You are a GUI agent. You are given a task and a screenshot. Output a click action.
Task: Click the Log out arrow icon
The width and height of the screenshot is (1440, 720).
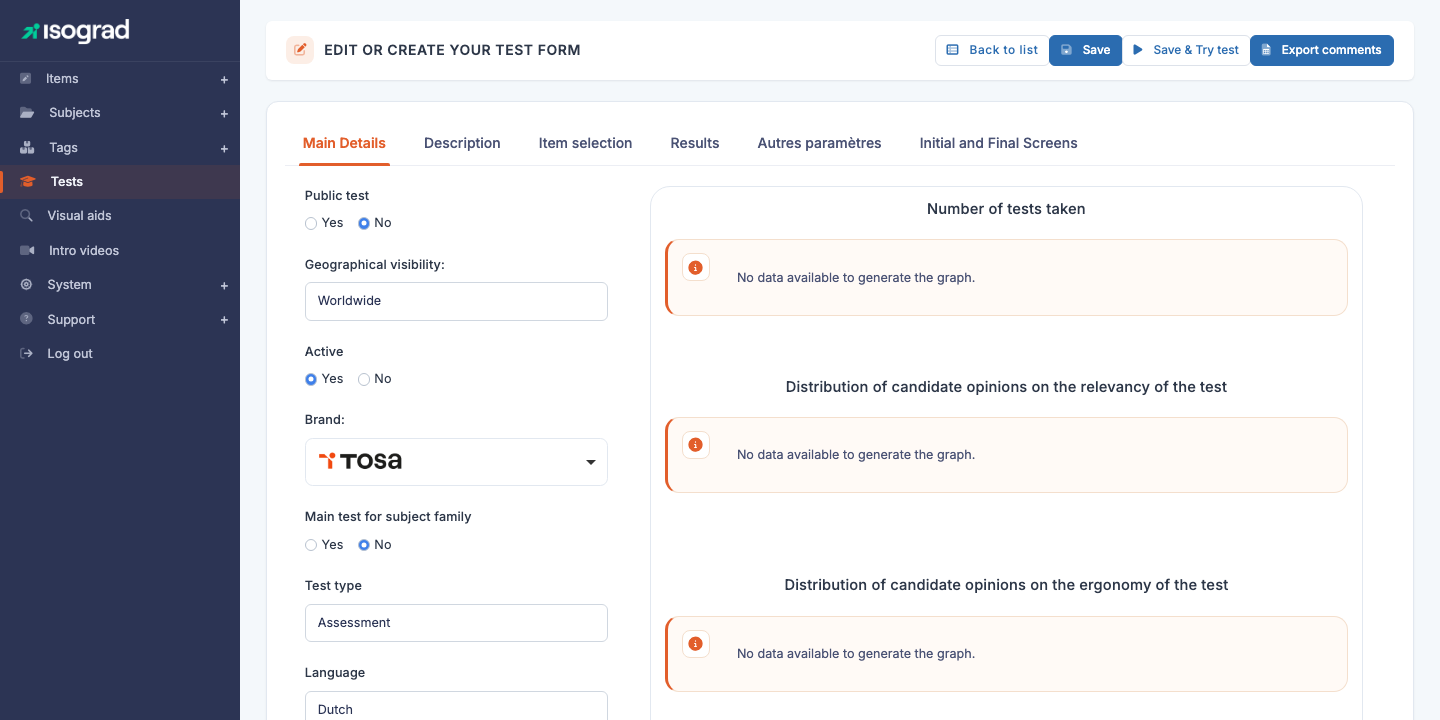tap(26, 354)
